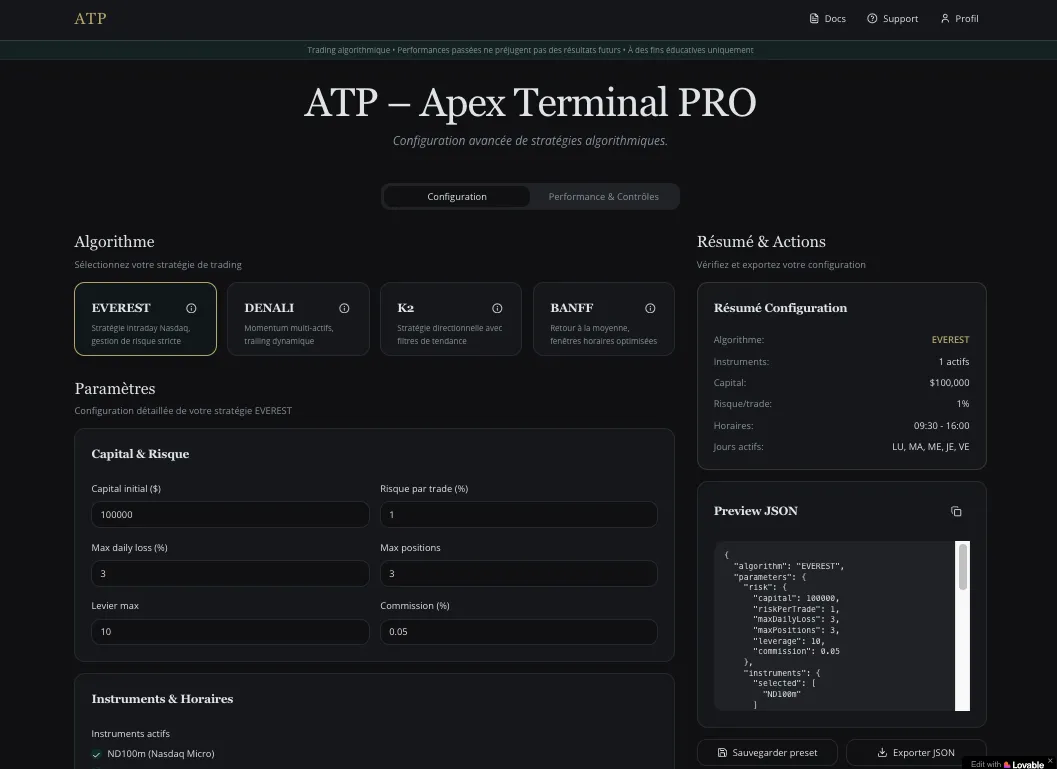Select the DENALI algorithm card
The width and height of the screenshot is (1057, 769).
click(x=298, y=319)
